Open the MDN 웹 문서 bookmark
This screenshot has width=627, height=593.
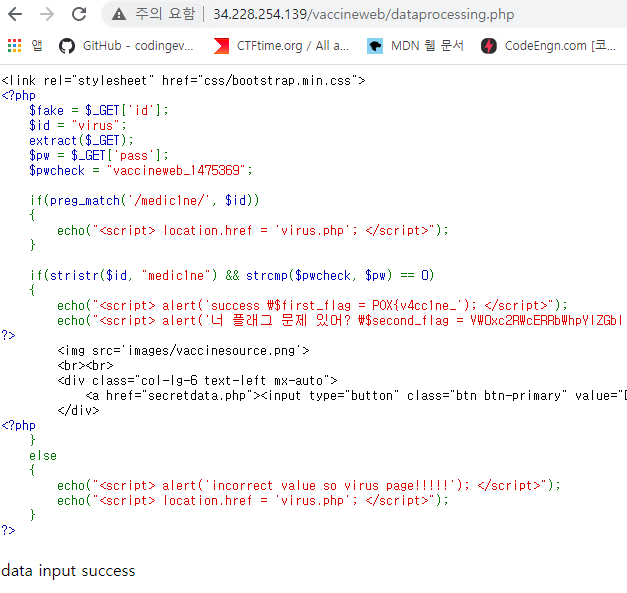tap(415, 46)
